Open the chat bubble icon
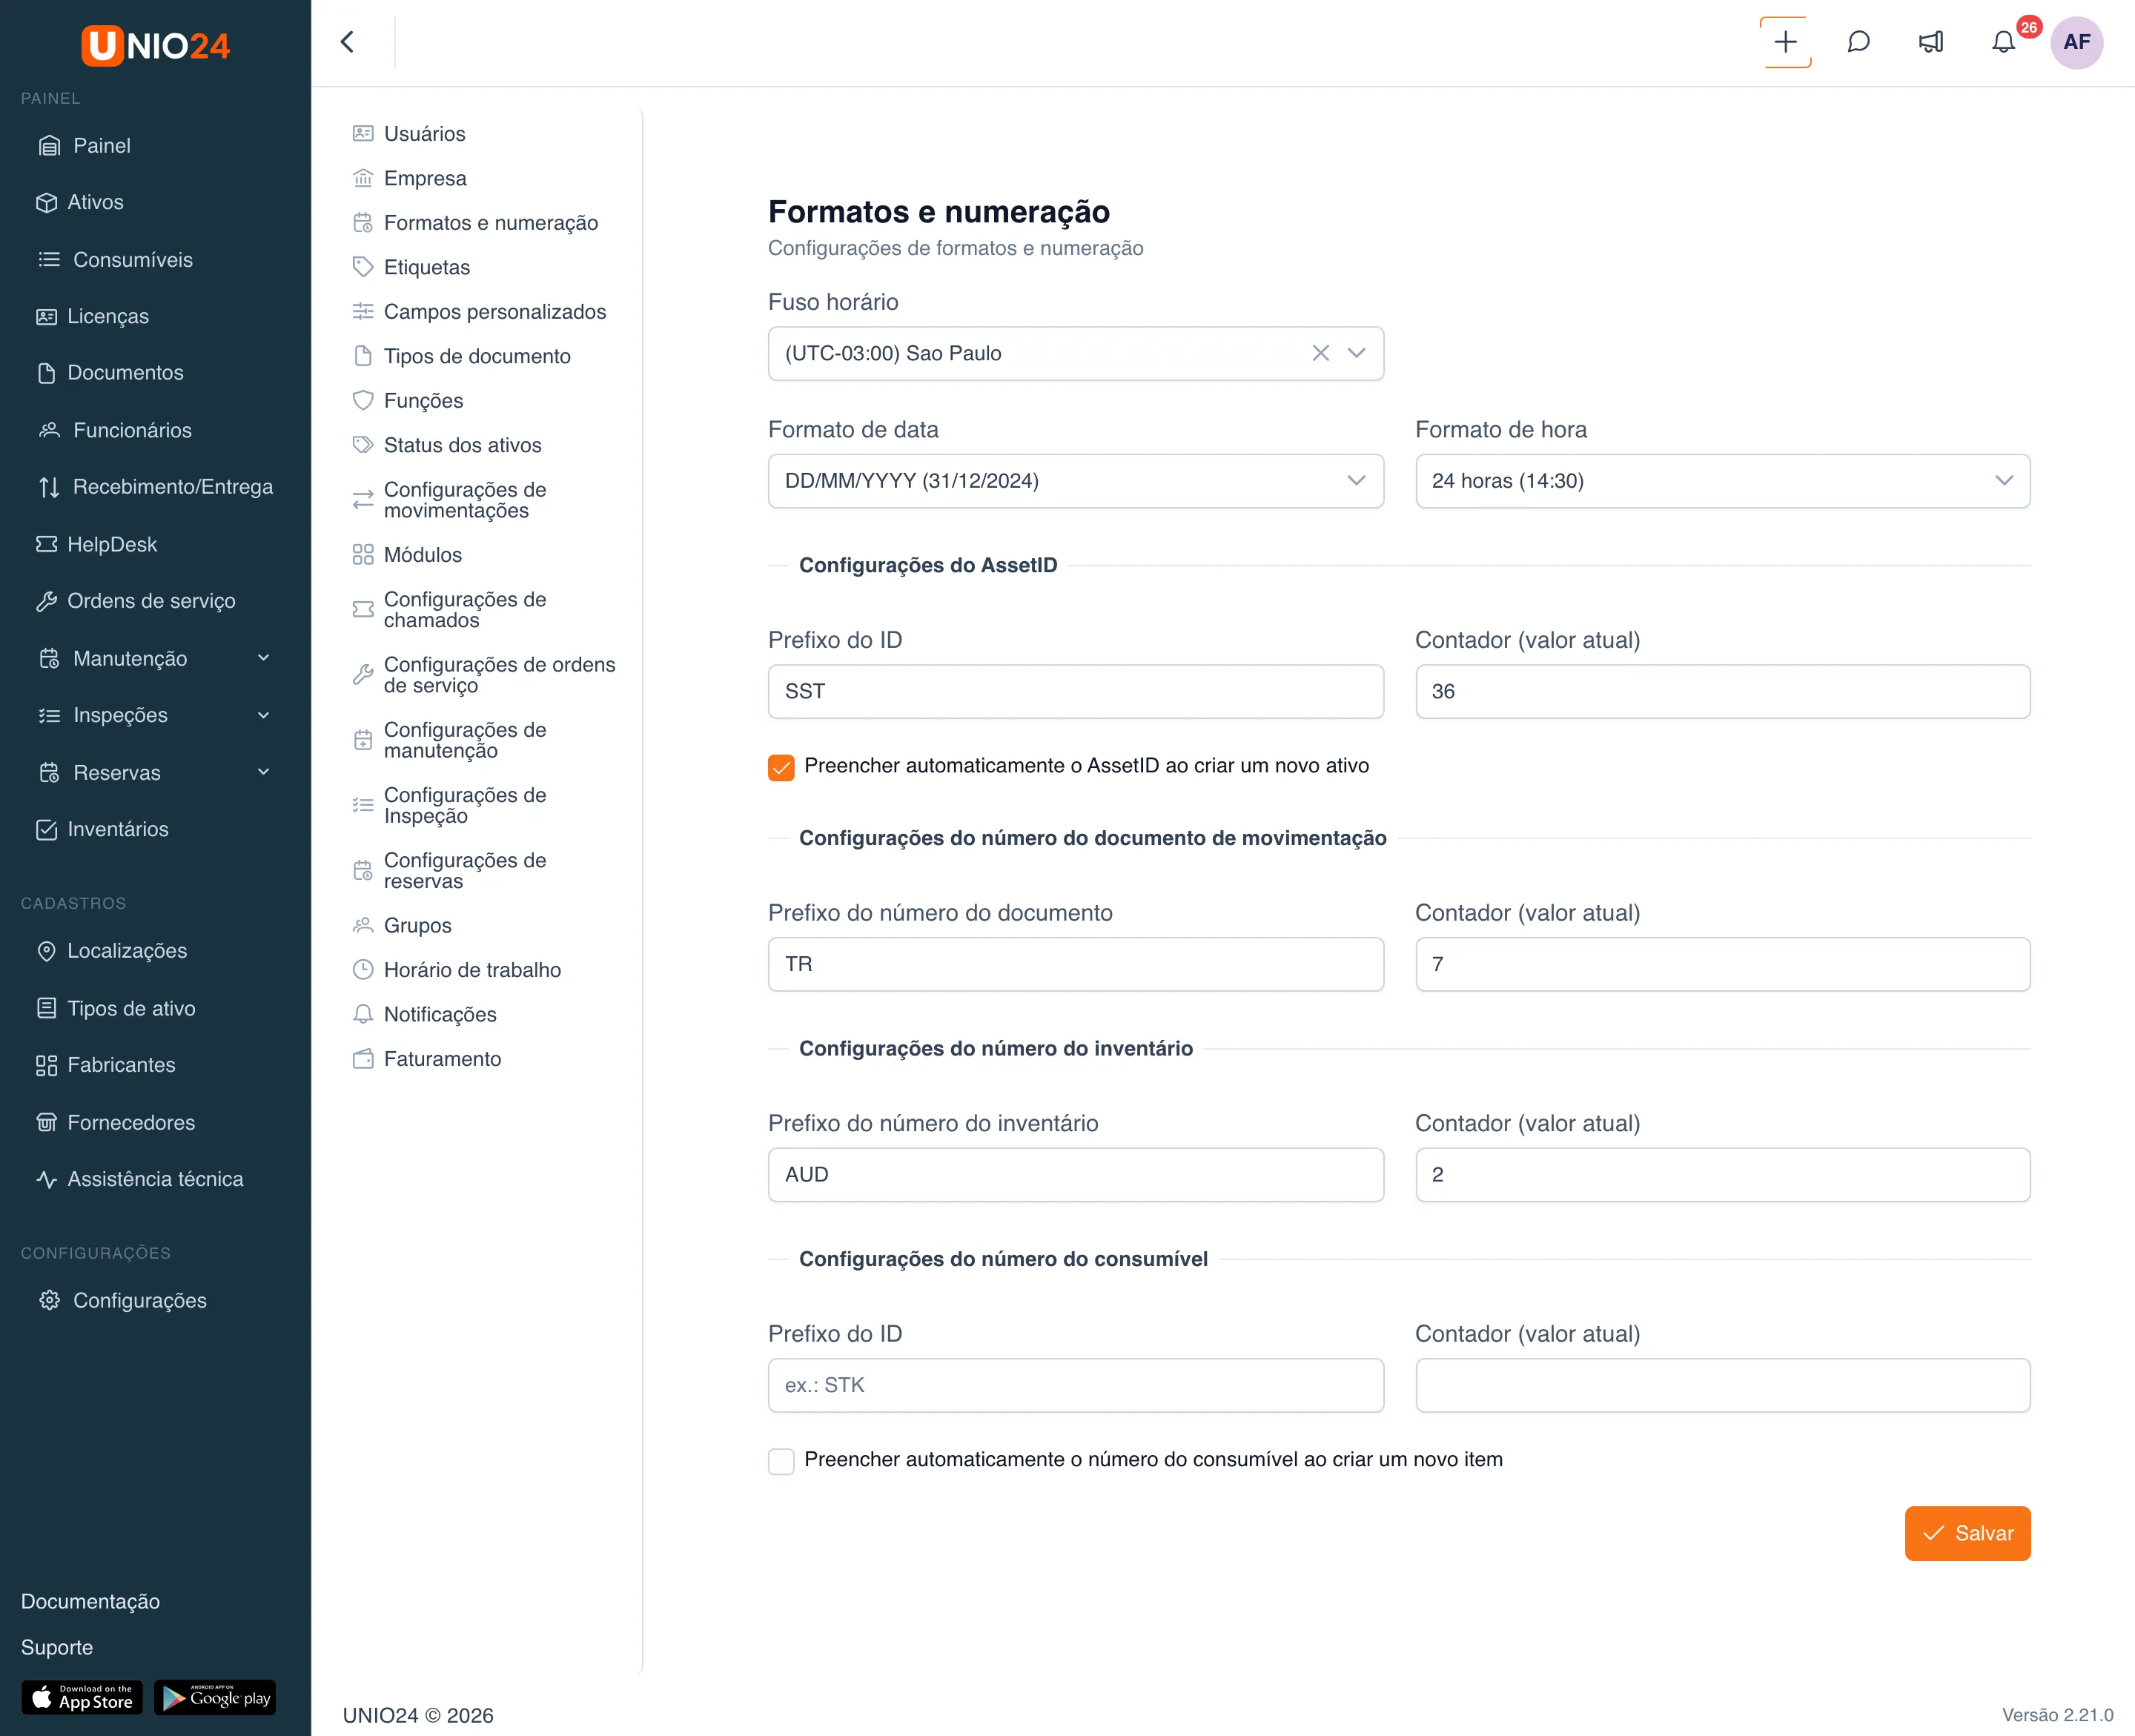The width and height of the screenshot is (2135, 1736). pos(1858,42)
